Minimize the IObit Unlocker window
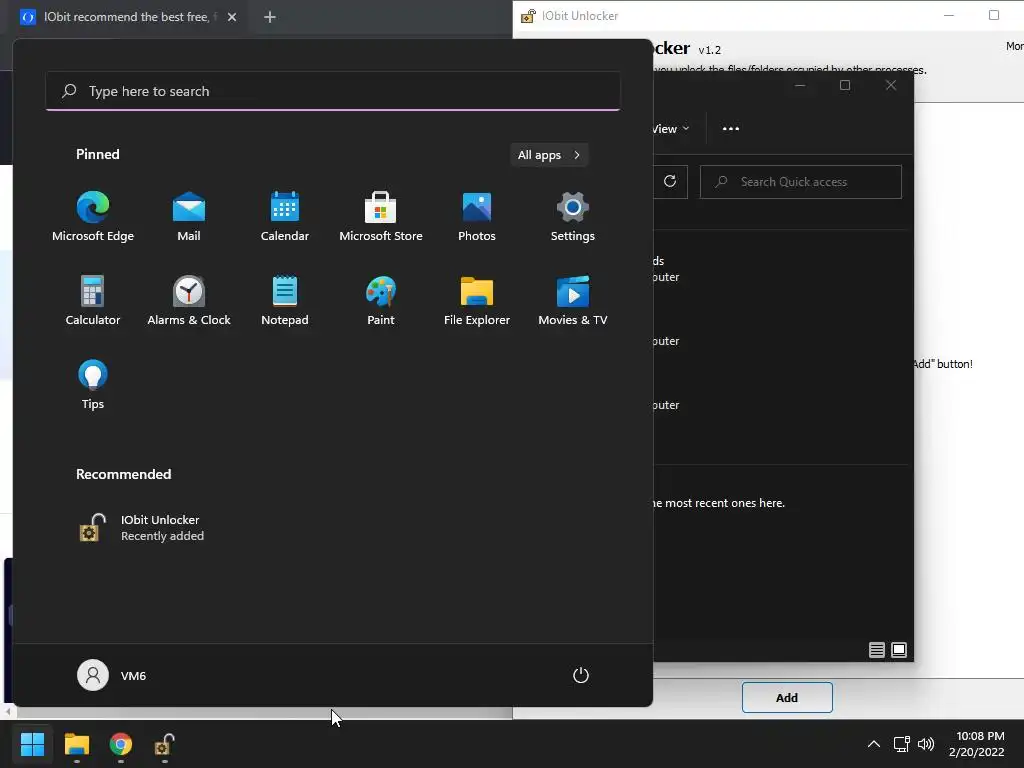Image resolution: width=1024 pixels, height=768 pixels. coord(949,15)
